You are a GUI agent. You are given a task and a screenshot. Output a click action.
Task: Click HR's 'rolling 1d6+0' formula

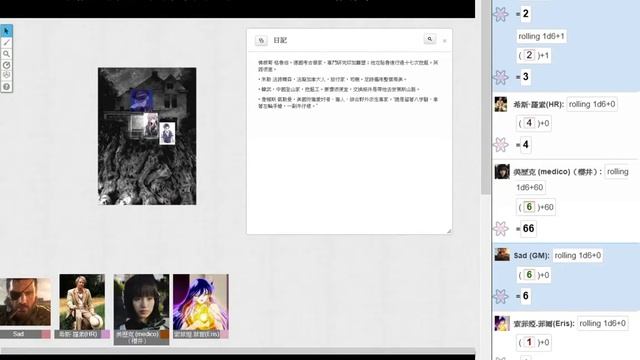[x=592, y=104]
